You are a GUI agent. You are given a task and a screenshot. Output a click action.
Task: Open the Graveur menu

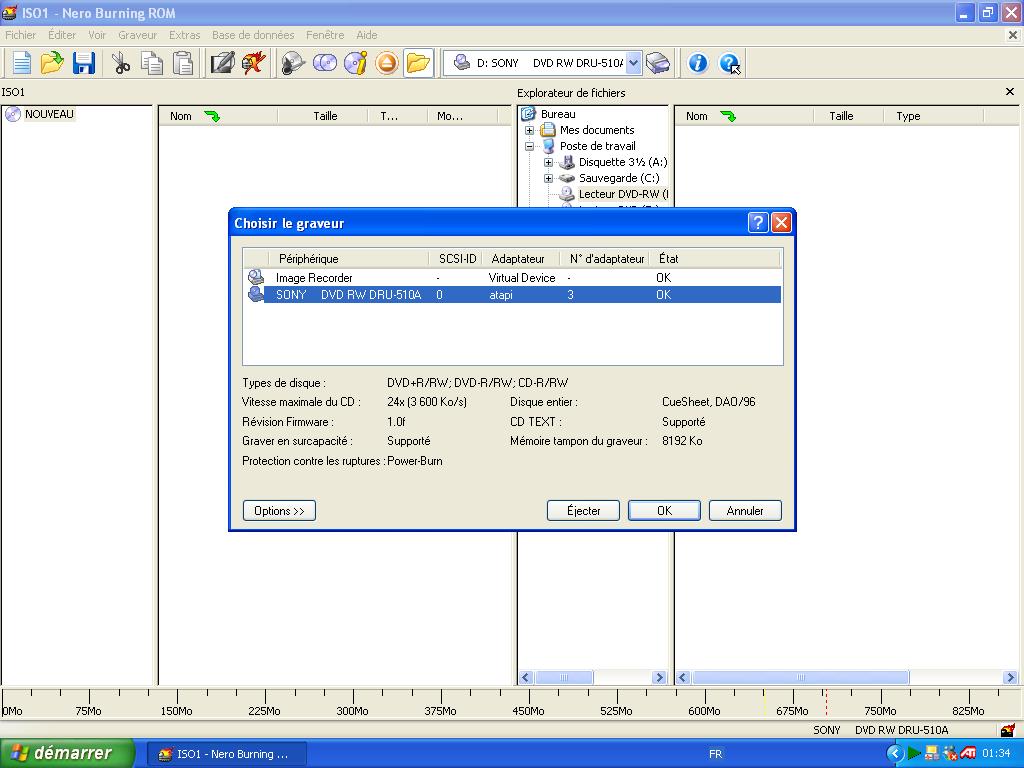pyautogui.click(x=138, y=35)
